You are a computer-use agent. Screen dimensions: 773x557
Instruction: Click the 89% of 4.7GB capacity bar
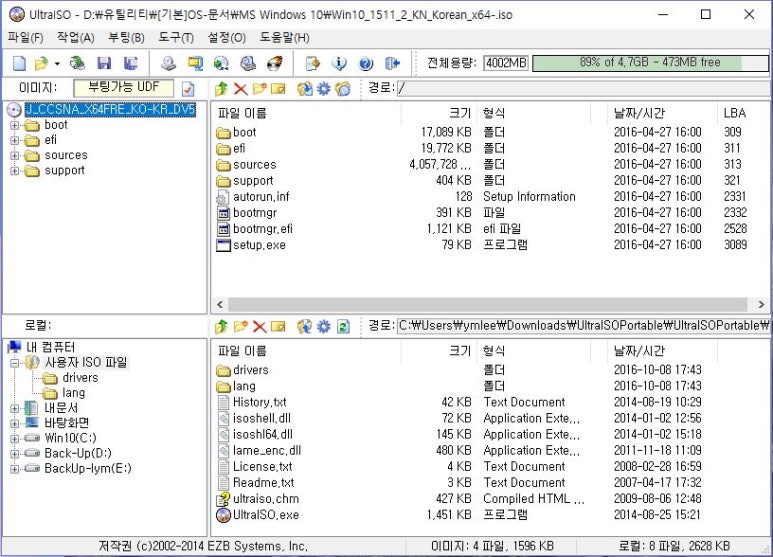(650, 63)
